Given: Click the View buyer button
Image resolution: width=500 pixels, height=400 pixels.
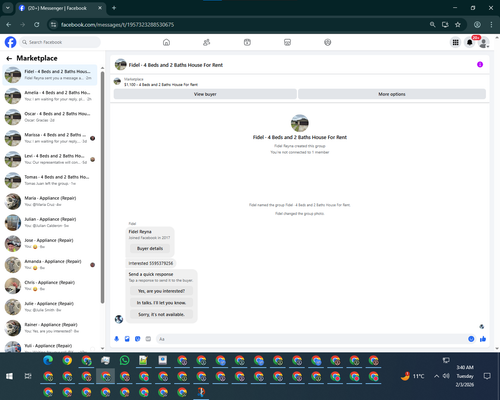Looking at the screenshot, I should (205, 94).
